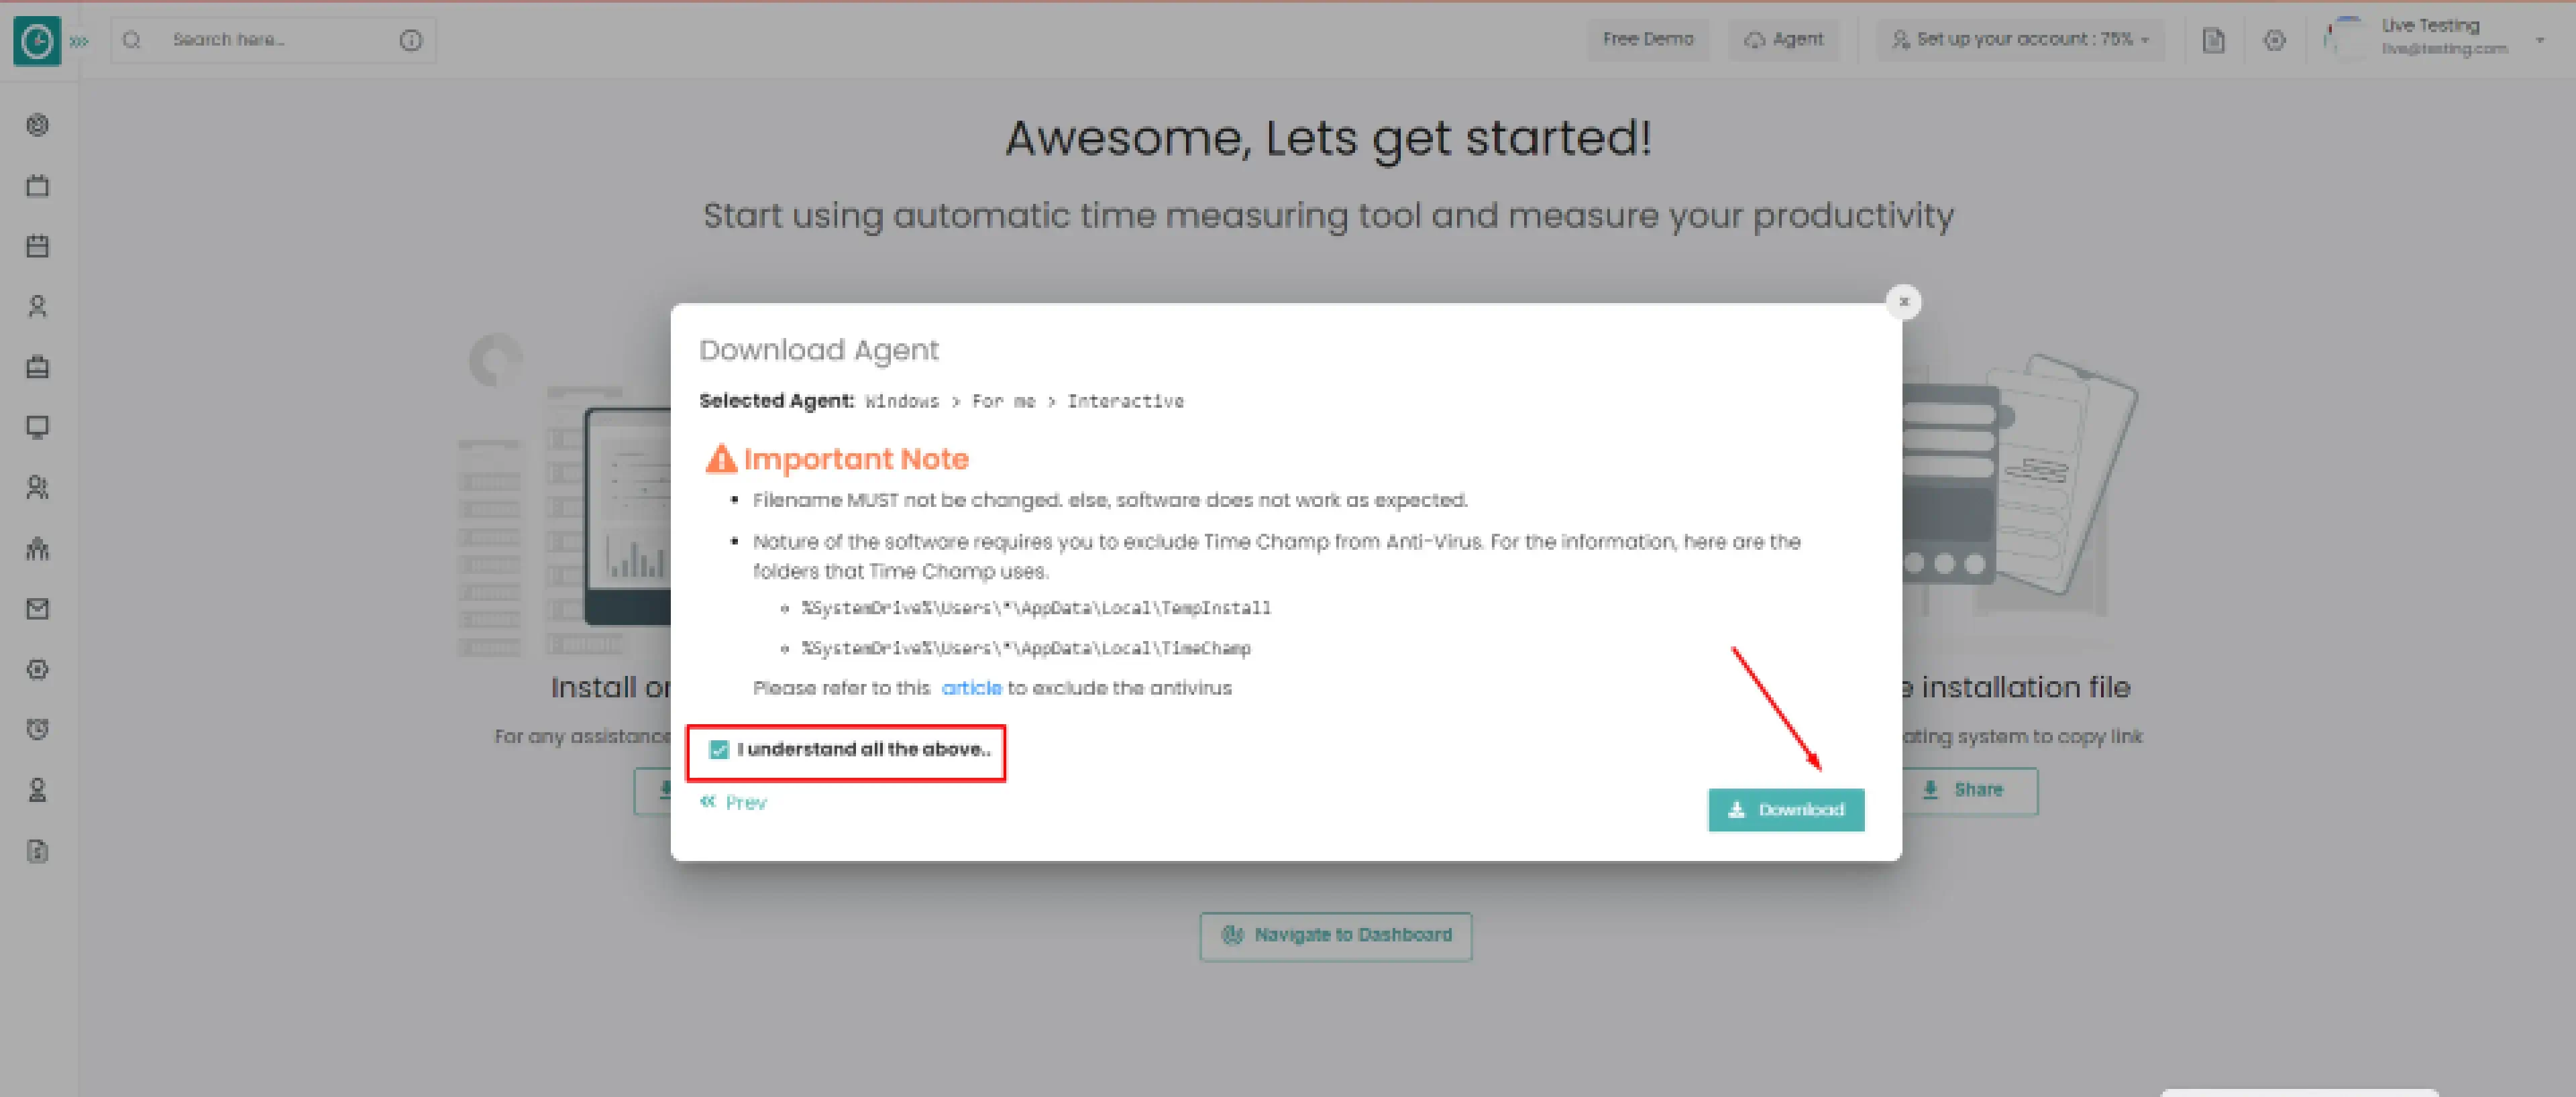Click the info icon inside the search bar
The width and height of the screenshot is (2576, 1097).
point(411,40)
